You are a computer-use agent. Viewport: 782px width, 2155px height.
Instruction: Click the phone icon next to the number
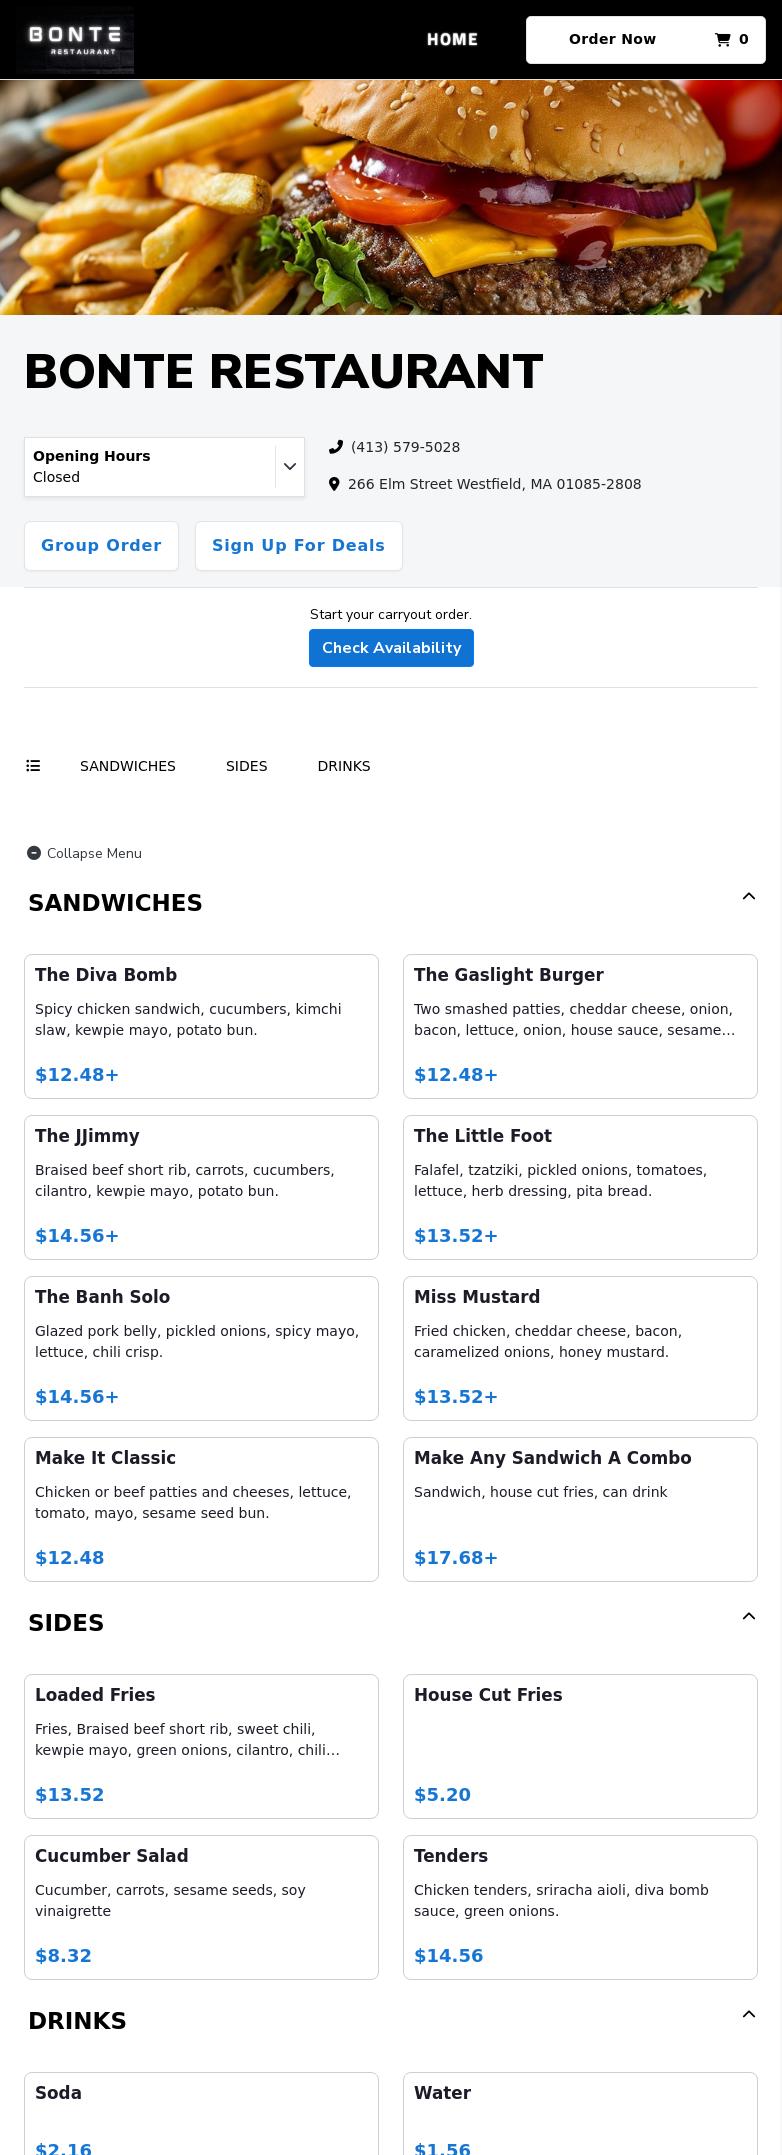(x=336, y=447)
